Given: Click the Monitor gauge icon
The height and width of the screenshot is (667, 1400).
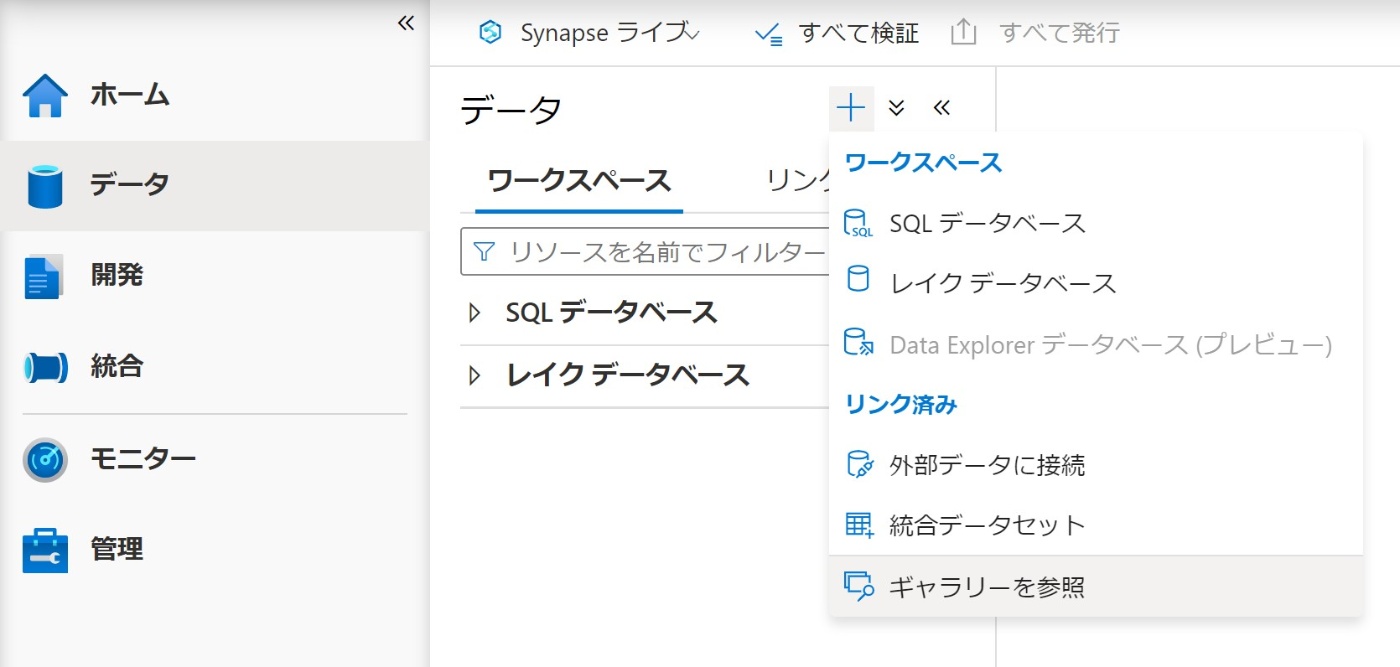Looking at the screenshot, I should point(45,460).
